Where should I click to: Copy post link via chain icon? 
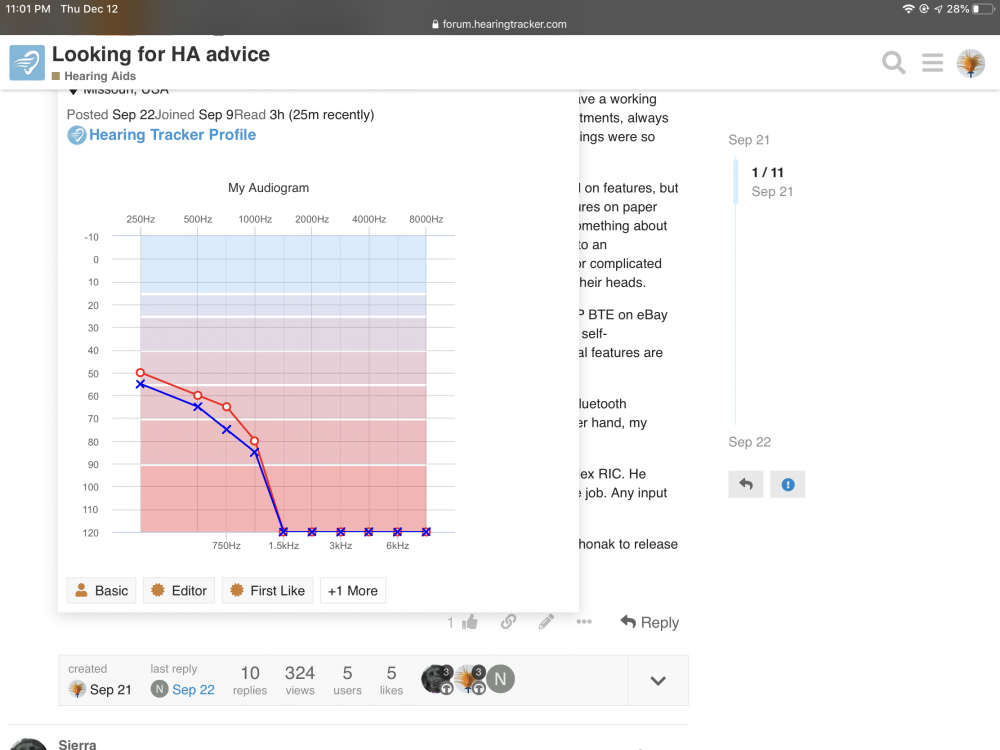tap(508, 622)
